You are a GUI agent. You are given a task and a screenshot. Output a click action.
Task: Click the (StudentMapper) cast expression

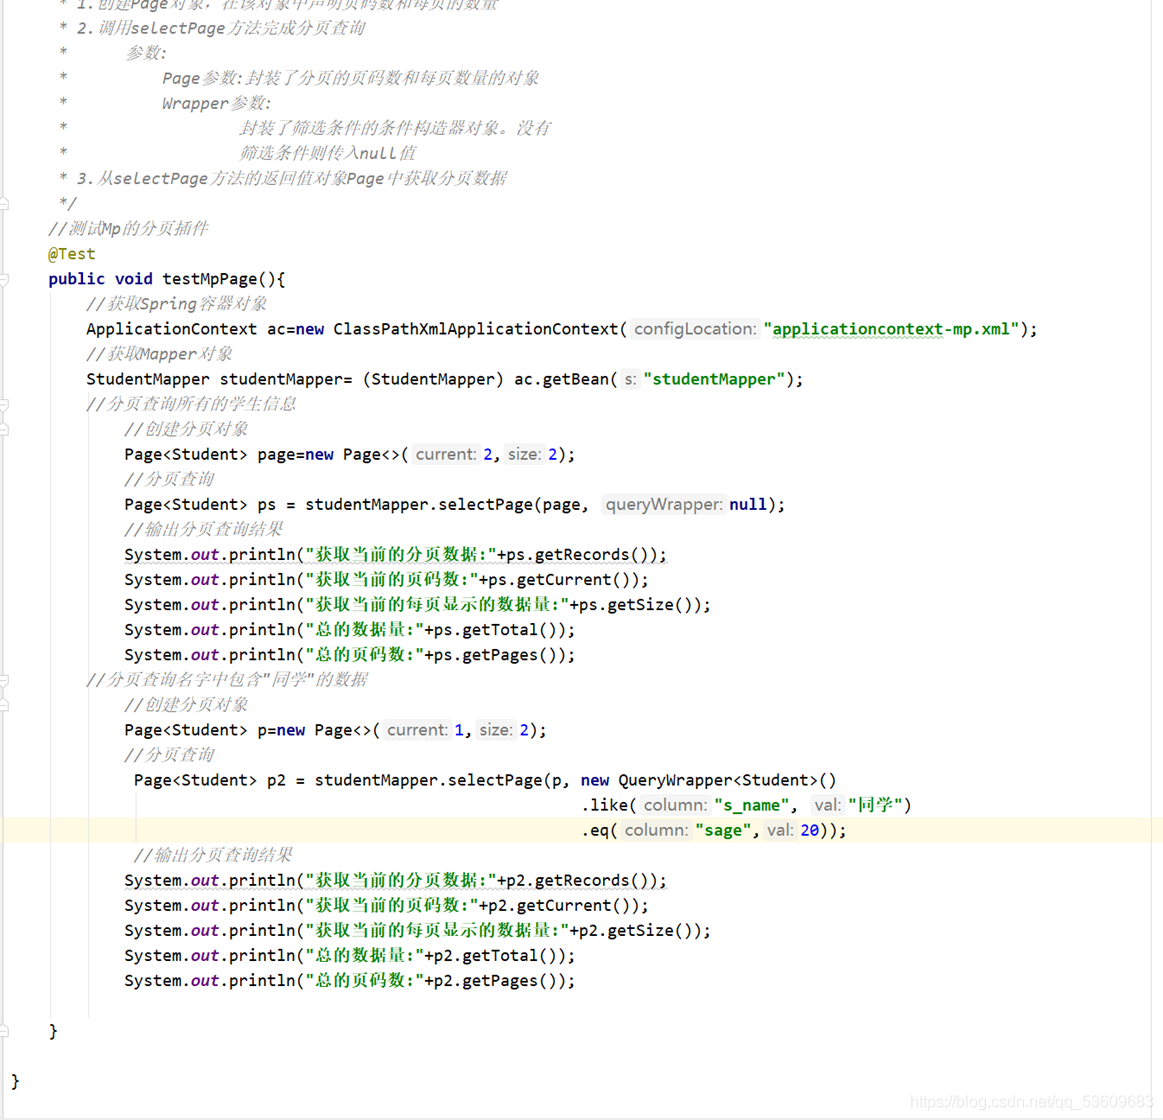click(433, 379)
